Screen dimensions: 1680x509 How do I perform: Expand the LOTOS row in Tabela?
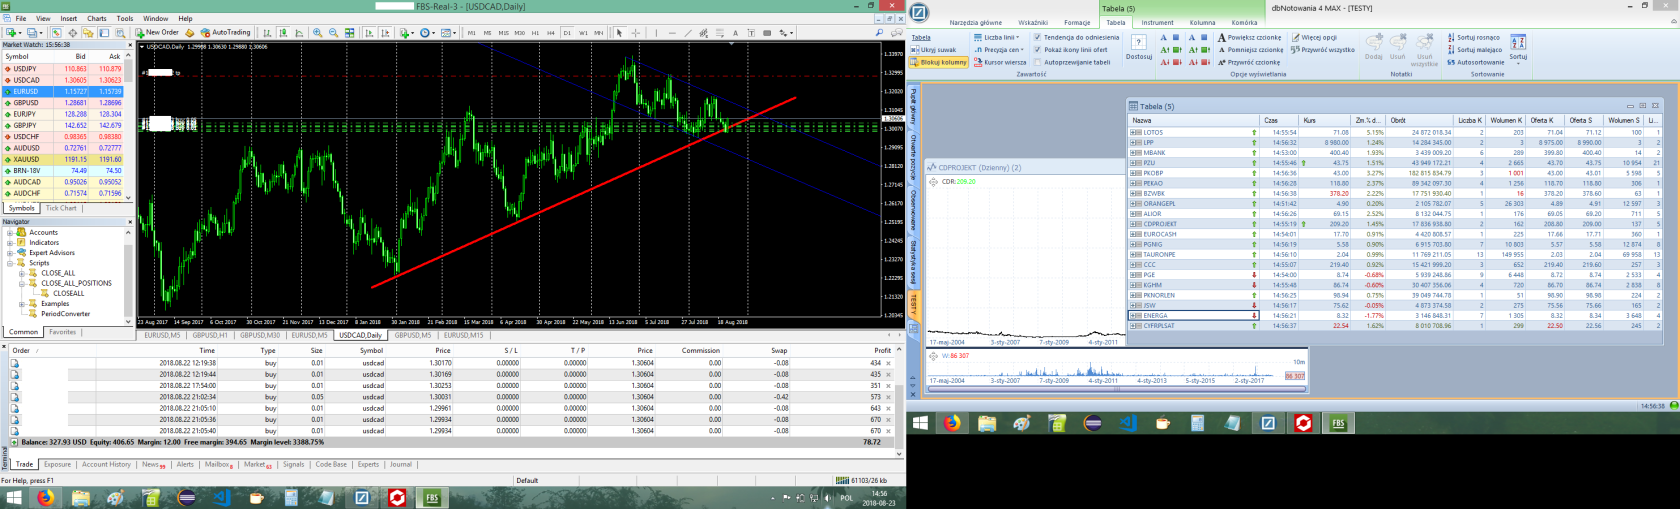1134,132
